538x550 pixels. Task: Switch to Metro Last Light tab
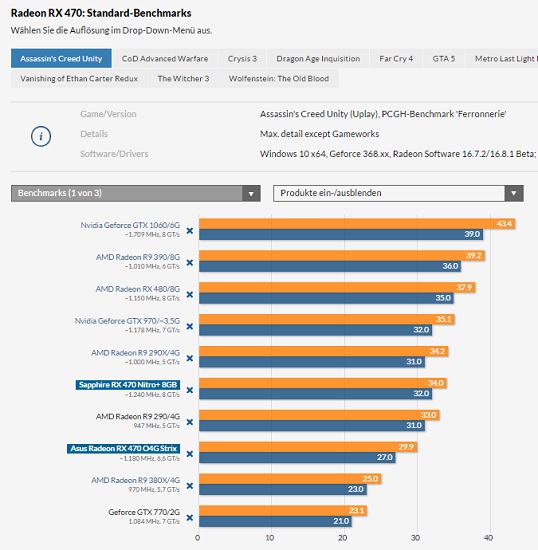click(502, 59)
